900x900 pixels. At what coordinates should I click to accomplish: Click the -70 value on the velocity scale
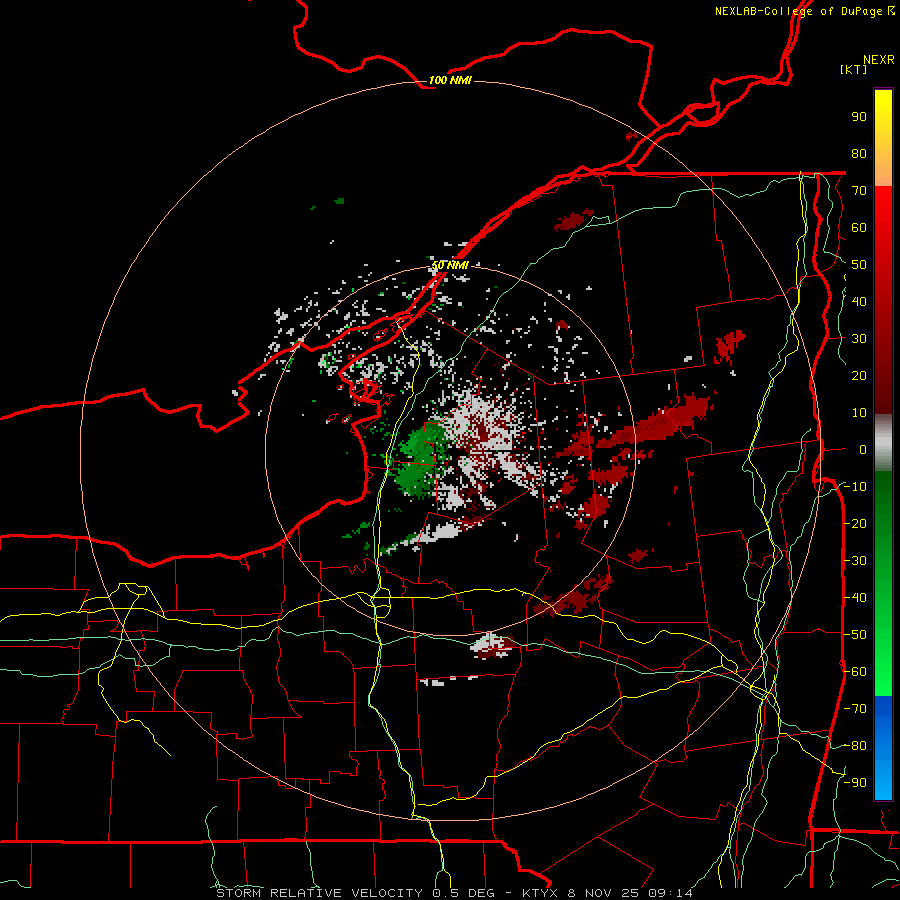[x=855, y=709]
